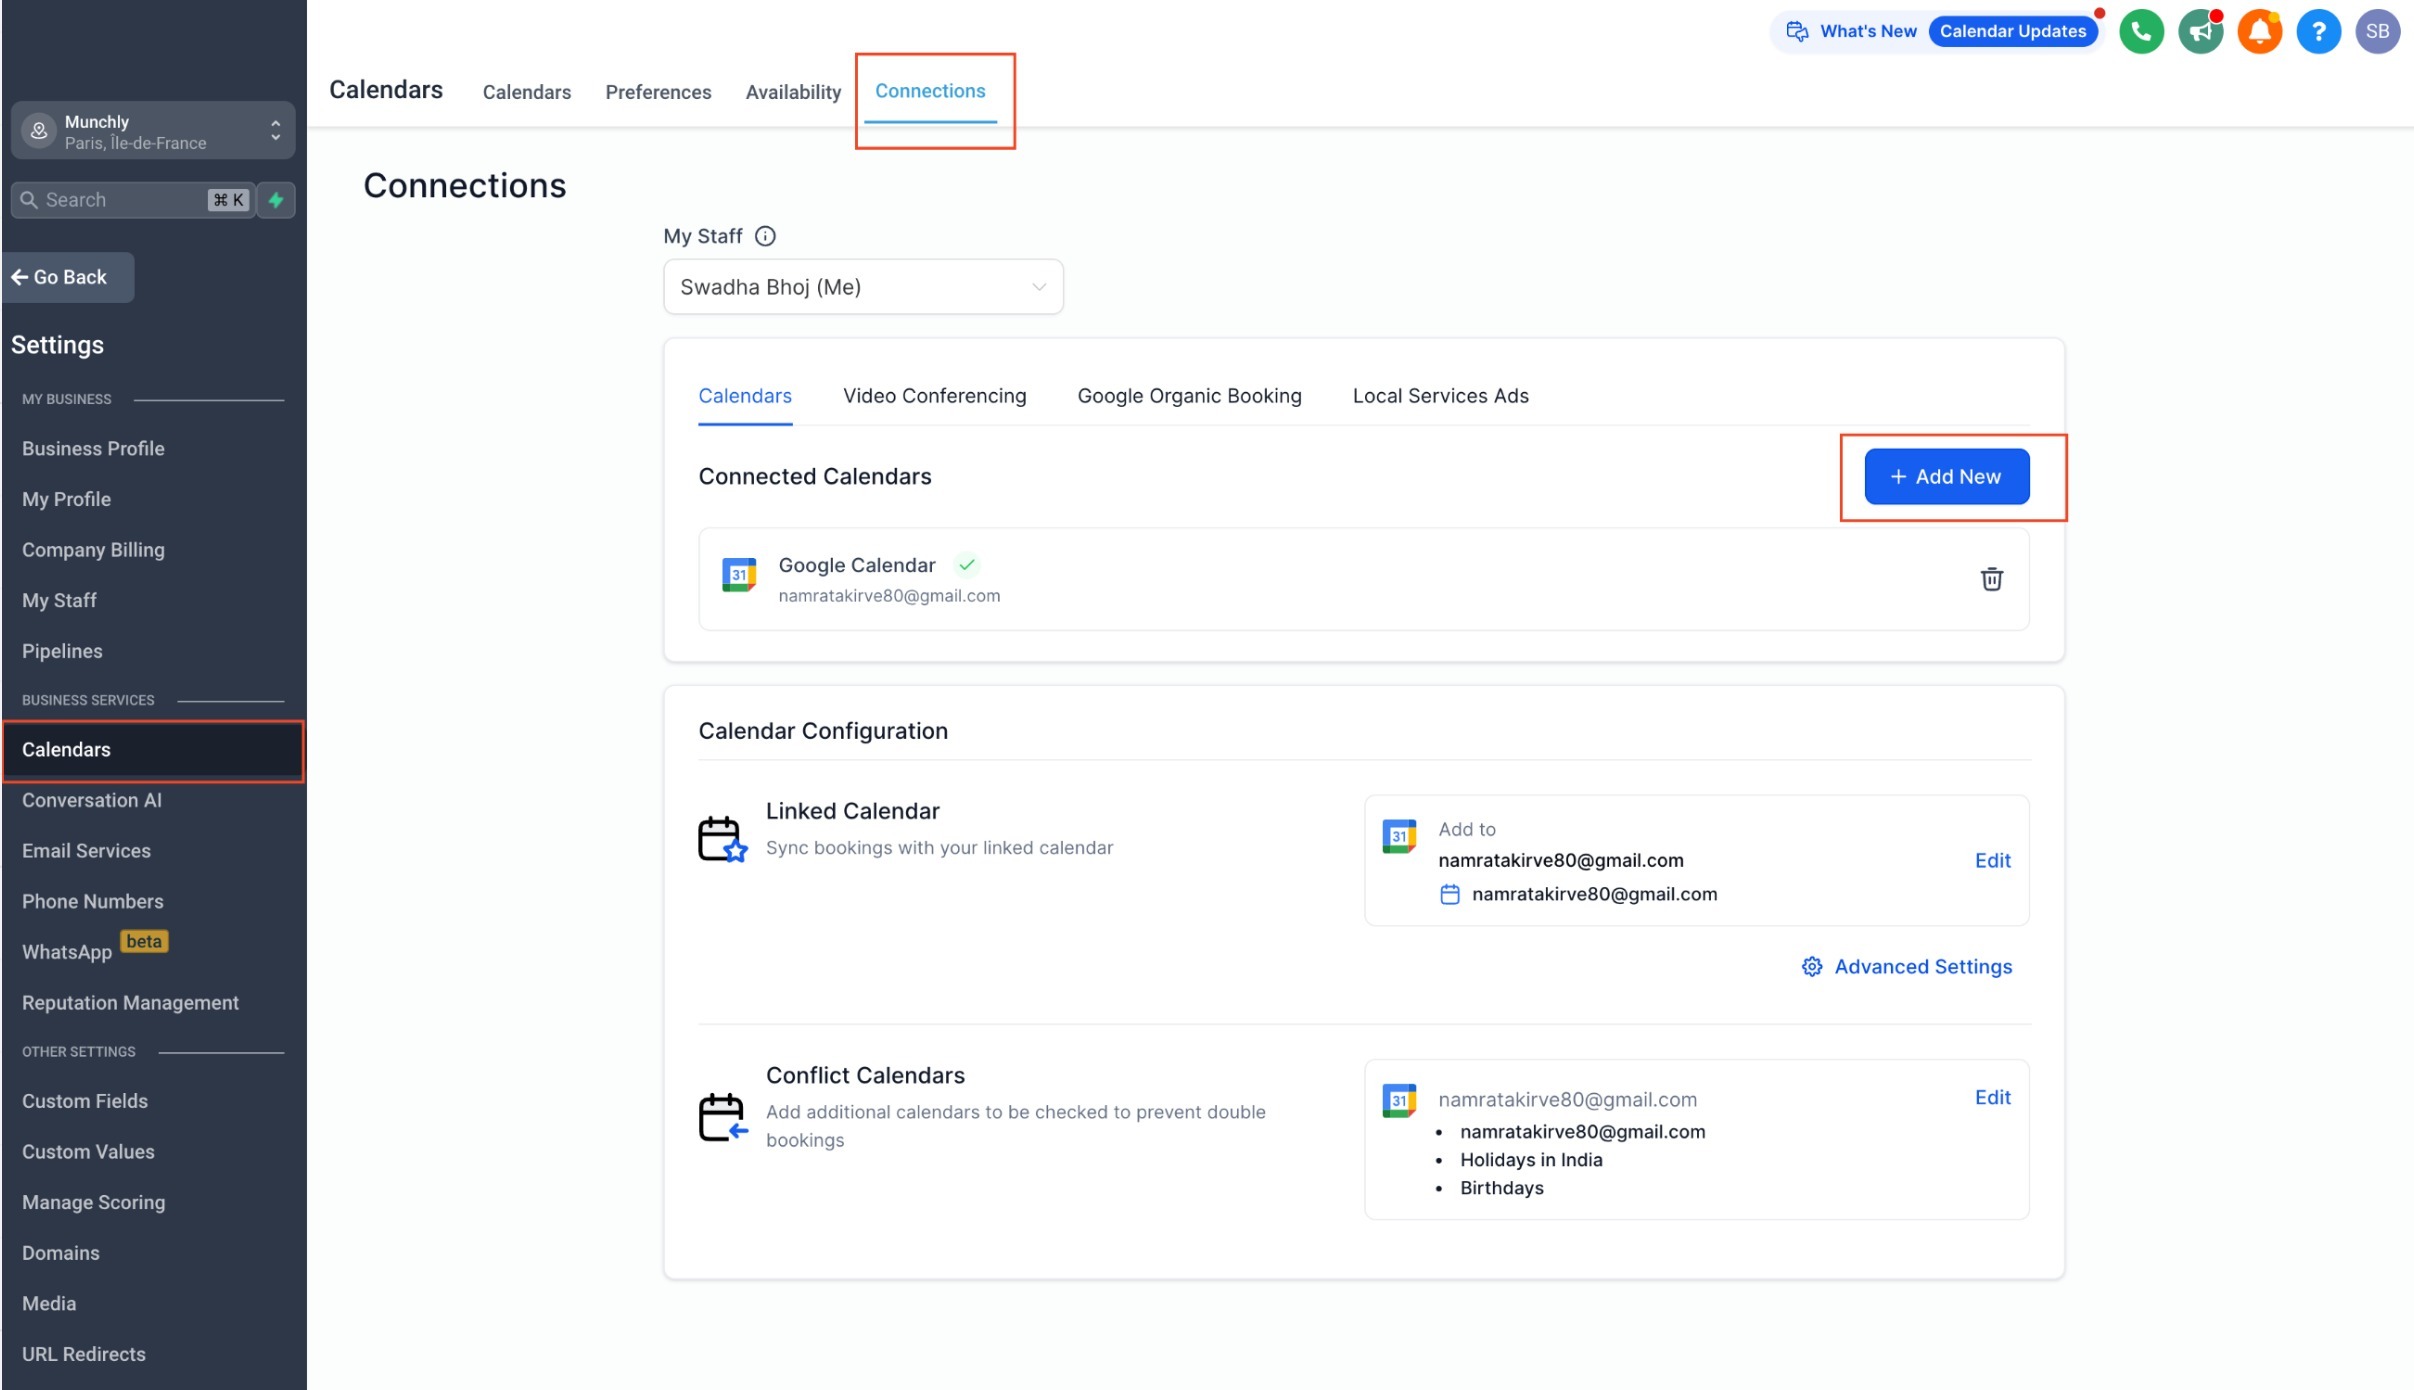Open Conversation AI in the sidebar
This screenshot has height=1390, width=2414.
[92, 800]
